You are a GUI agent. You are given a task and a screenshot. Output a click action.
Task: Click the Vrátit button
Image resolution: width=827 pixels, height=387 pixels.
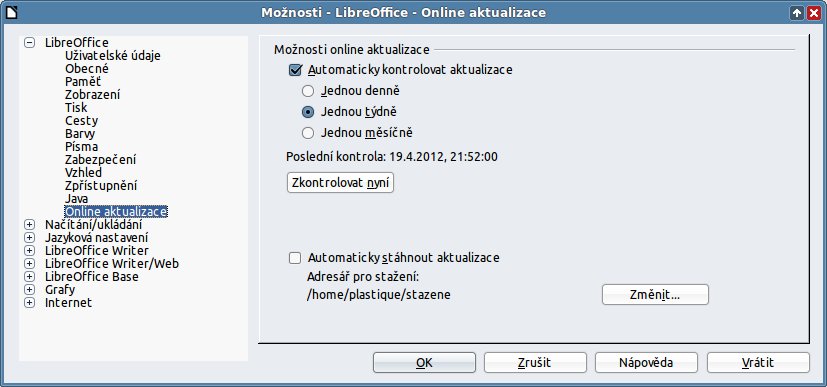click(758, 362)
